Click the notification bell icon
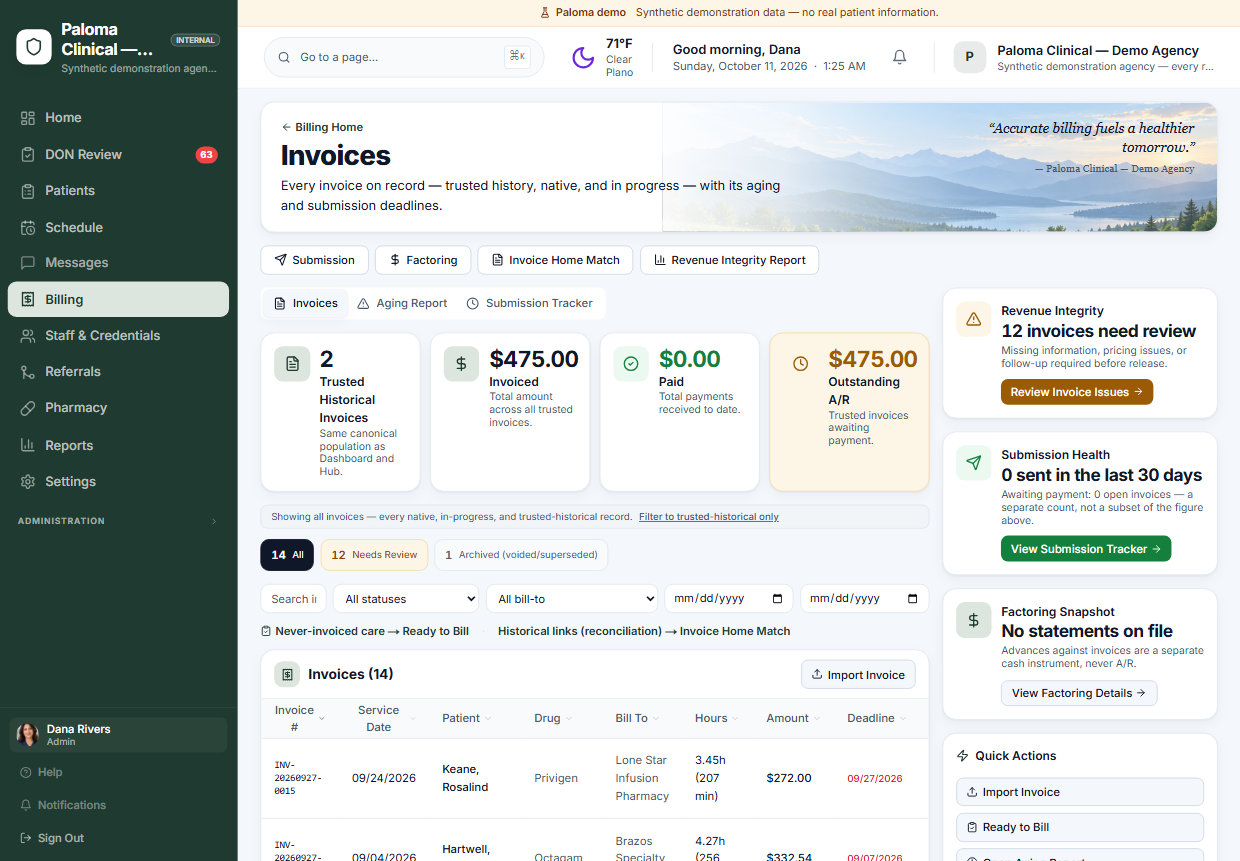1240x861 pixels. (899, 57)
